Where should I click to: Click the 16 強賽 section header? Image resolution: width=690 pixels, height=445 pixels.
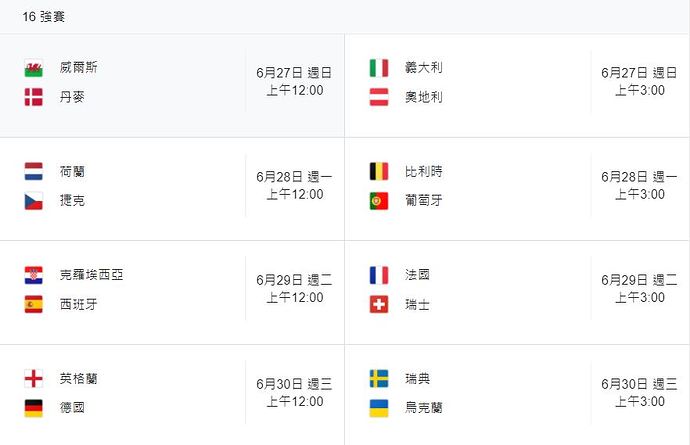pyautogui.click(x=44, y=17)
